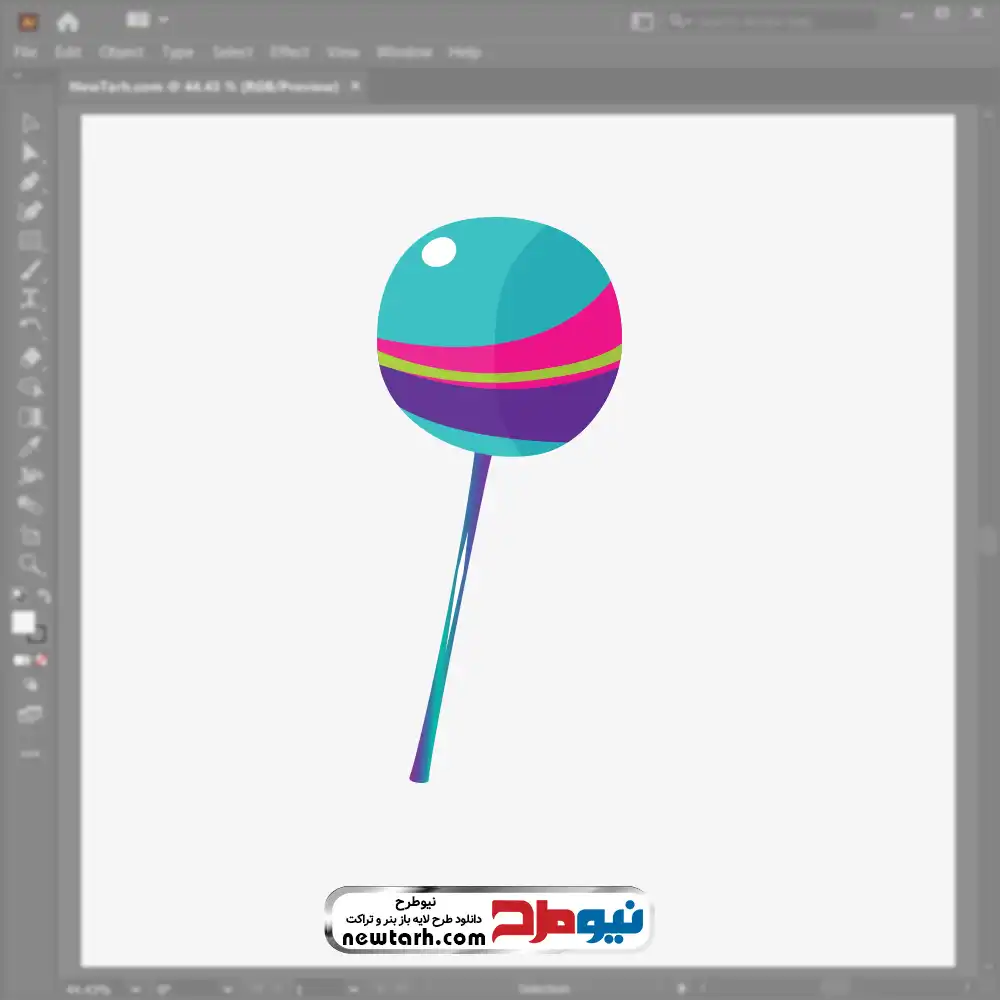Swap fill and stroke colors

[x=44, y=596]
